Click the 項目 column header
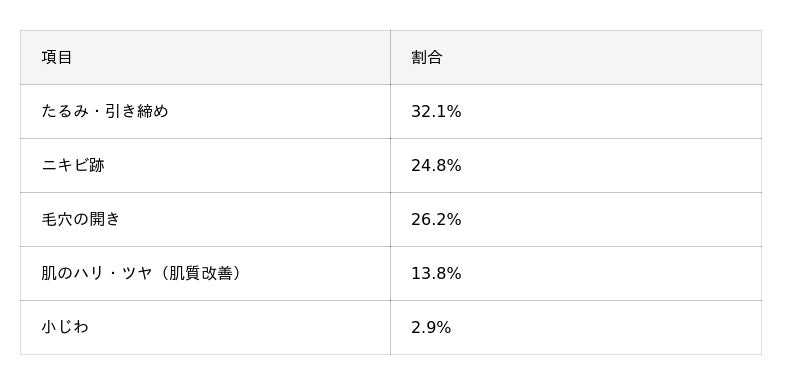The width and height of the screenshot is (800, 385). [x=205, y=58]
